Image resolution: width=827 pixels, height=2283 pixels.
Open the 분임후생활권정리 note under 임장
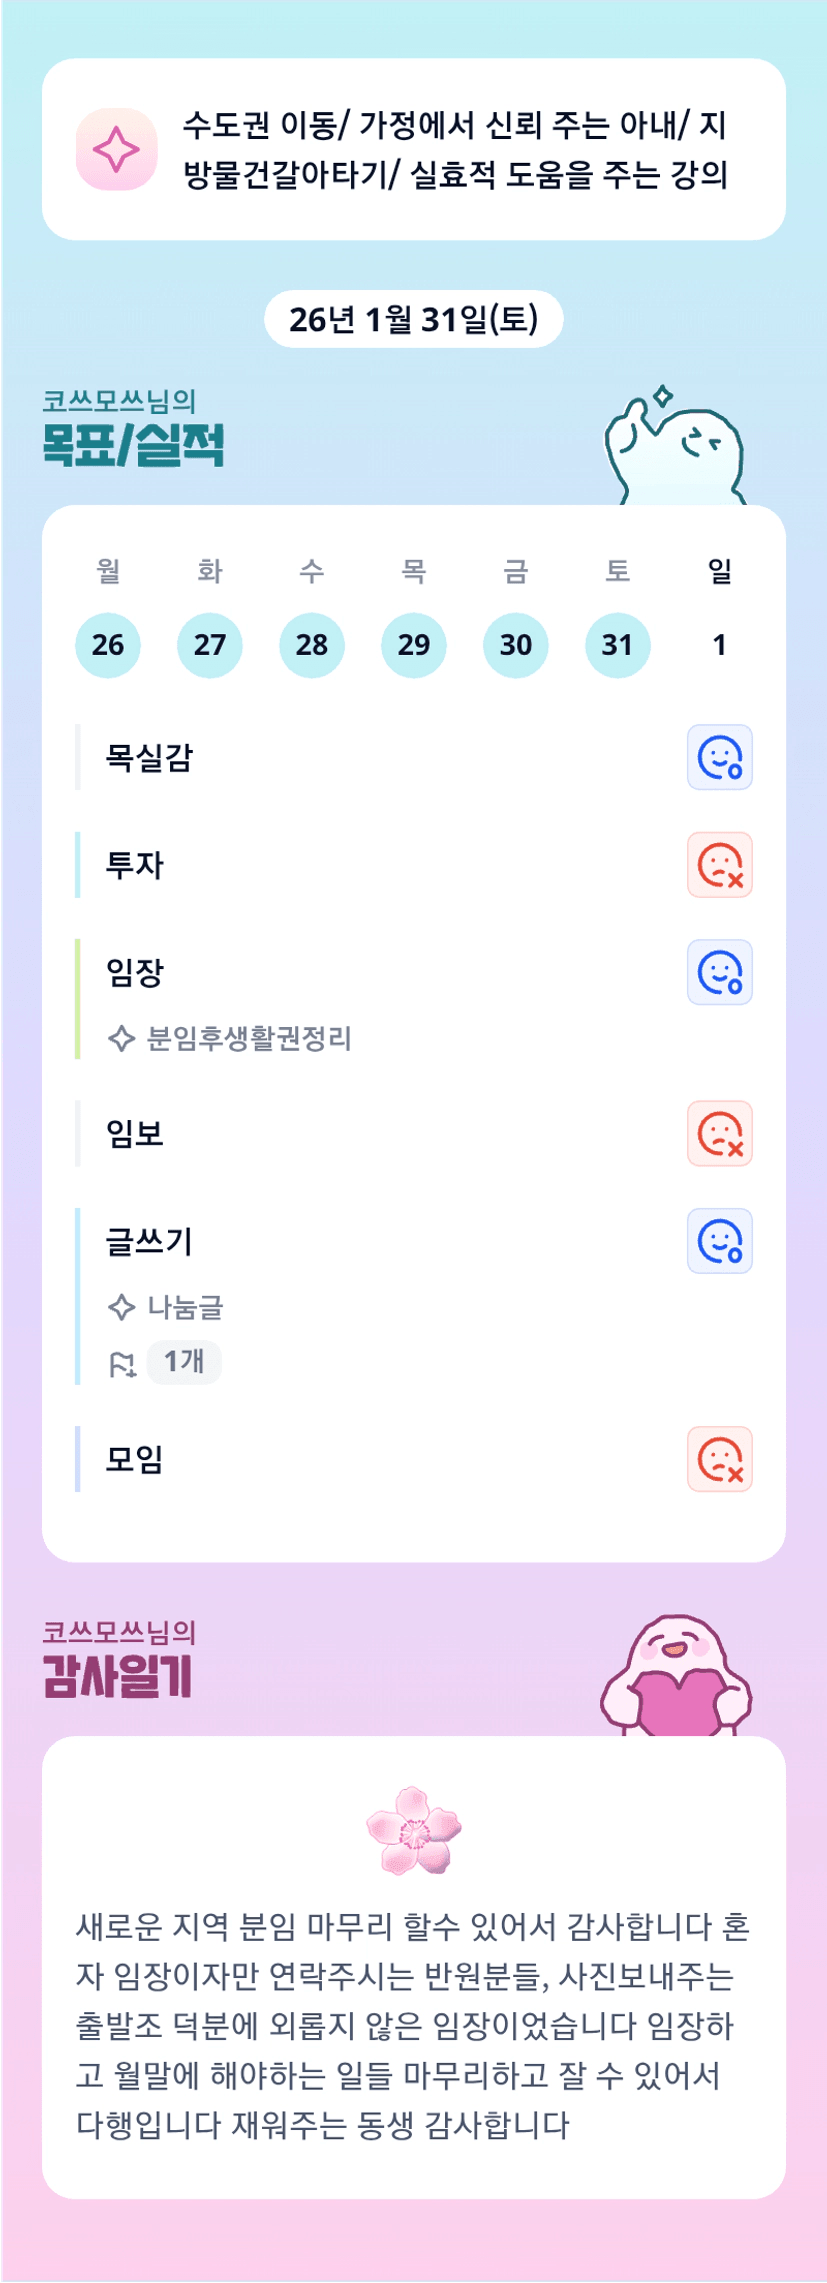pyautogui.click(x=249, y=1039)
